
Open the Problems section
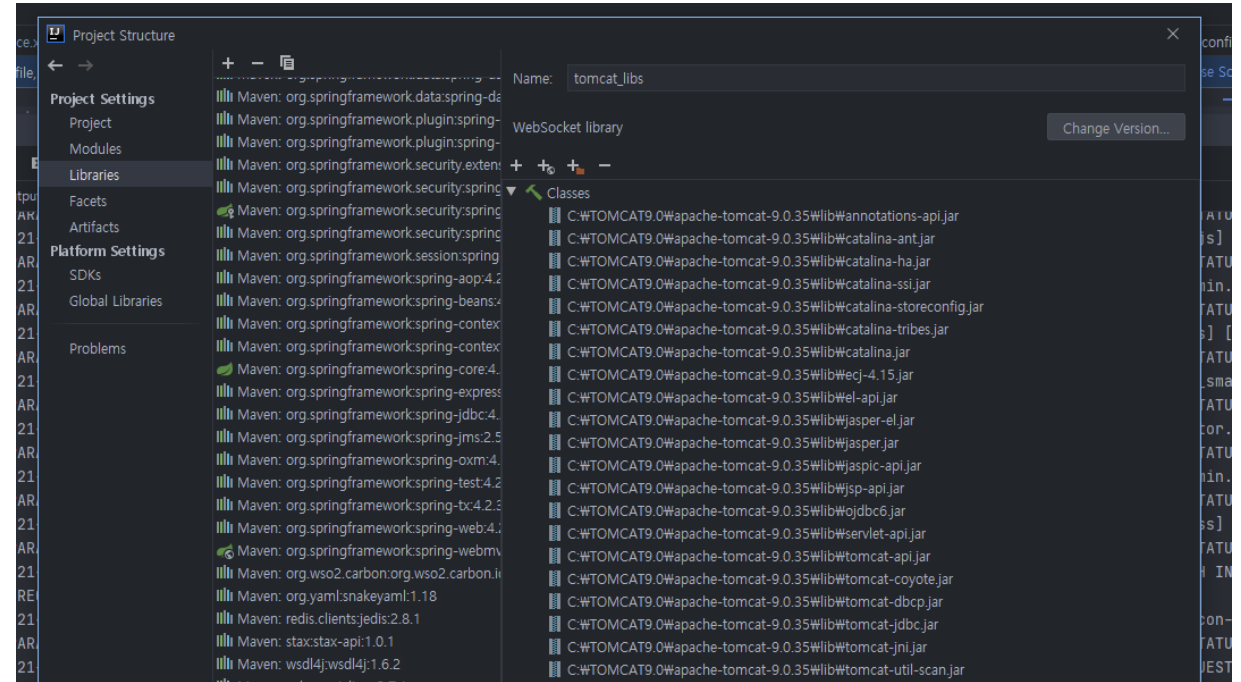[x=97, y=349]
